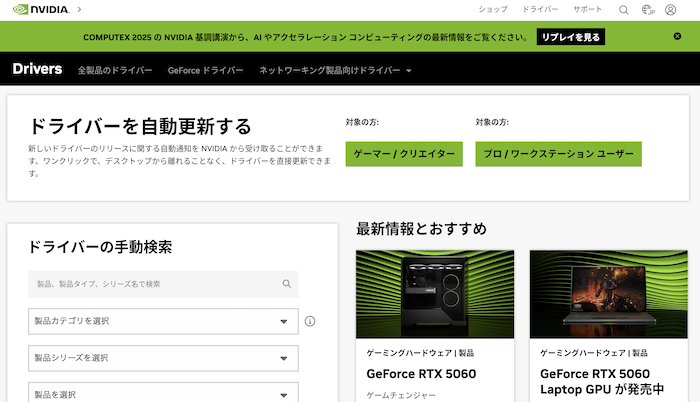Open the GeForce RTX 5060 Laptop thumbnail
The width and height of the screenshot is (700, 402).
click(608, 294)
